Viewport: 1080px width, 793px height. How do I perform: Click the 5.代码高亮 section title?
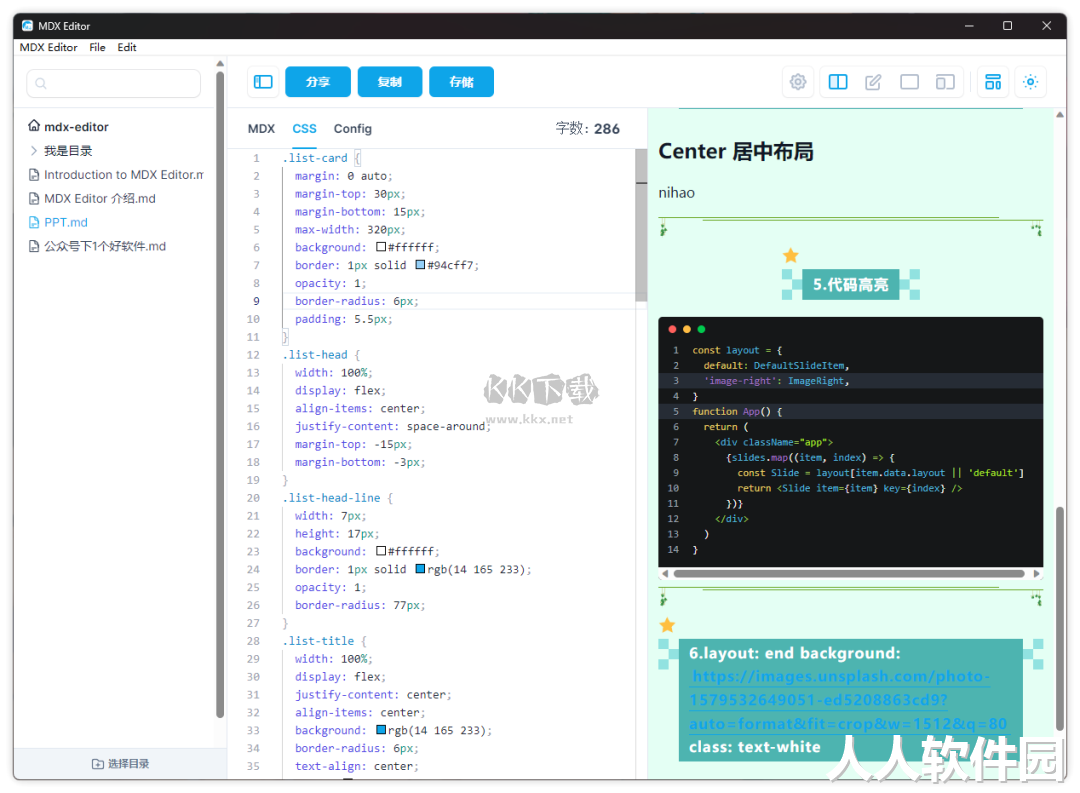coord(851,285)
